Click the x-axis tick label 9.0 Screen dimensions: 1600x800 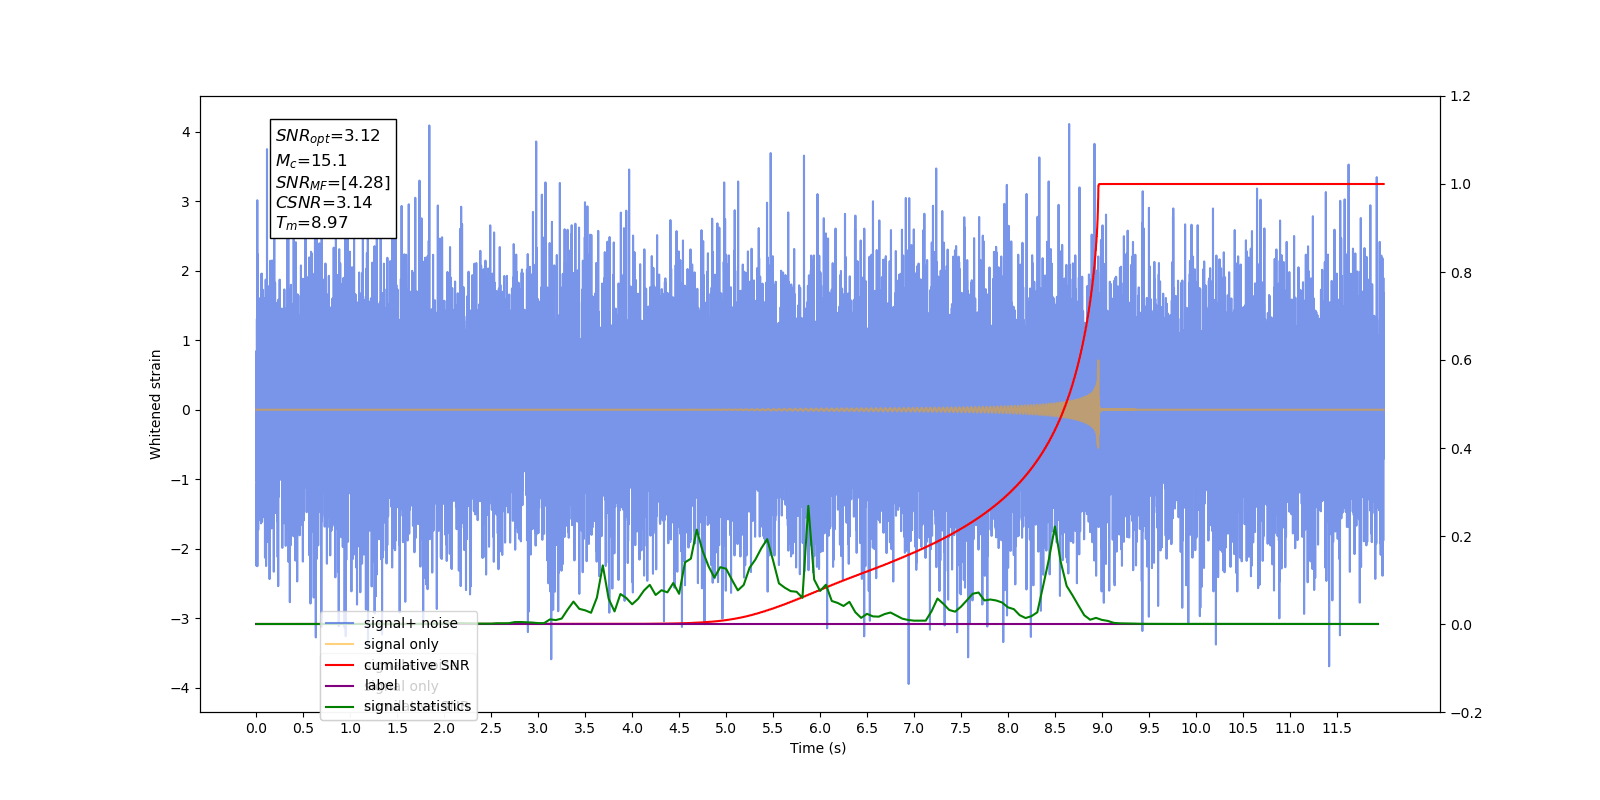[1102, 728]
